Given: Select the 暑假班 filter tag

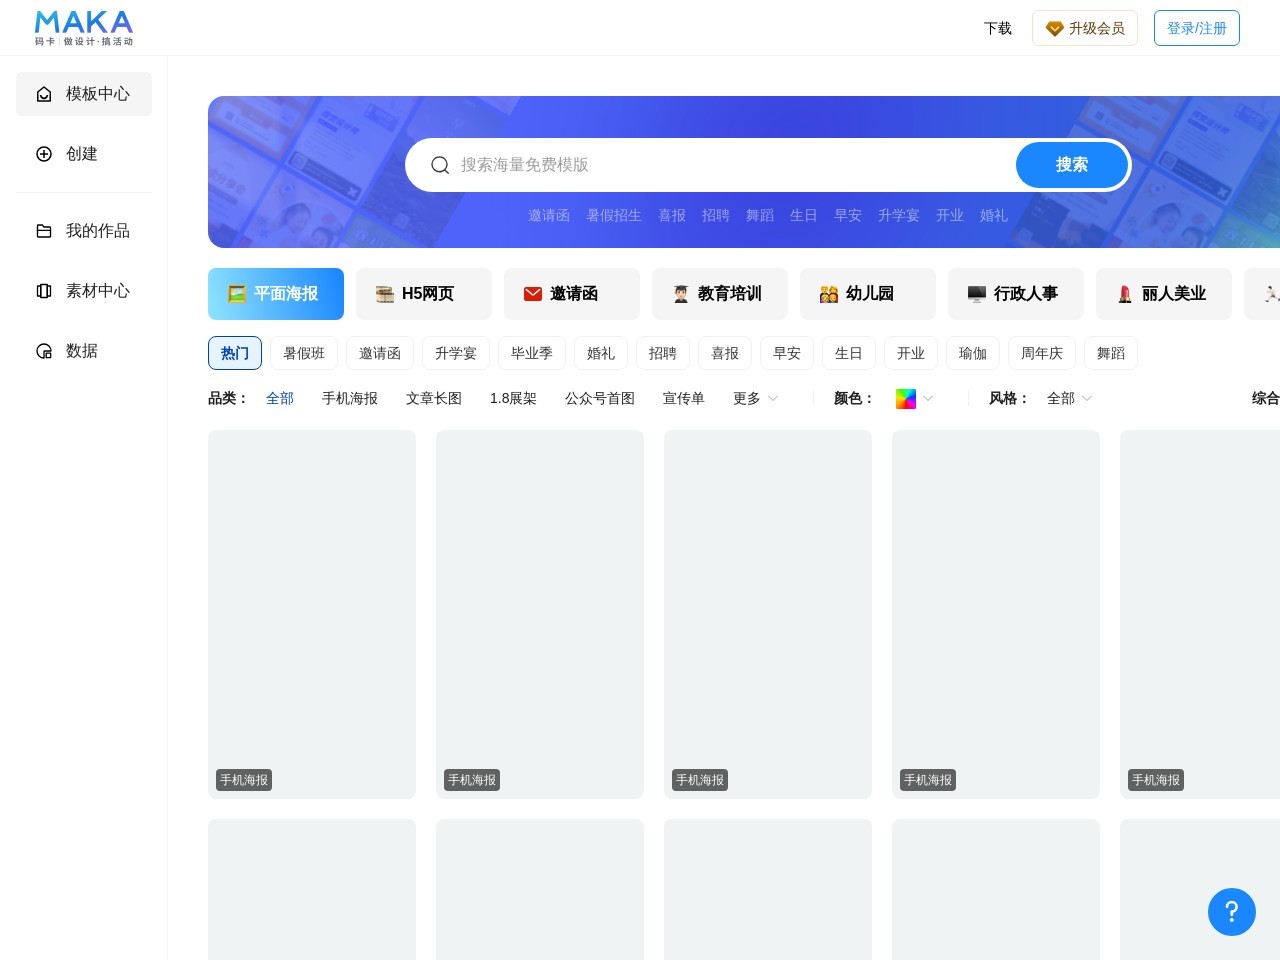Looking at the screenshot, I should (304, 353).
